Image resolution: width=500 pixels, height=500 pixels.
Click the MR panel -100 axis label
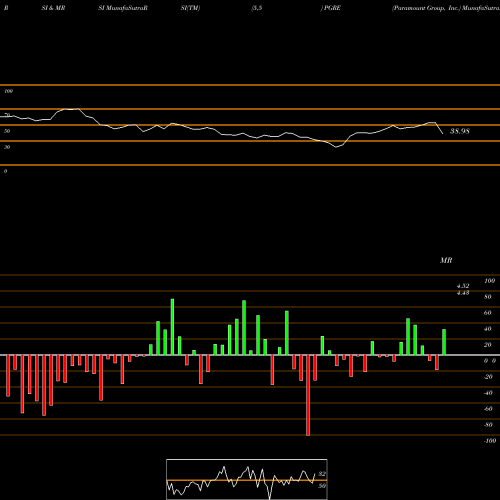pos(490,441)
